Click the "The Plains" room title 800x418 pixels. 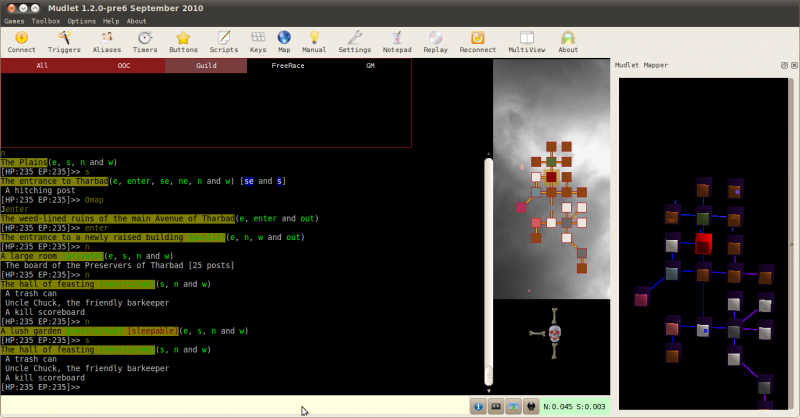coord(24,162)
